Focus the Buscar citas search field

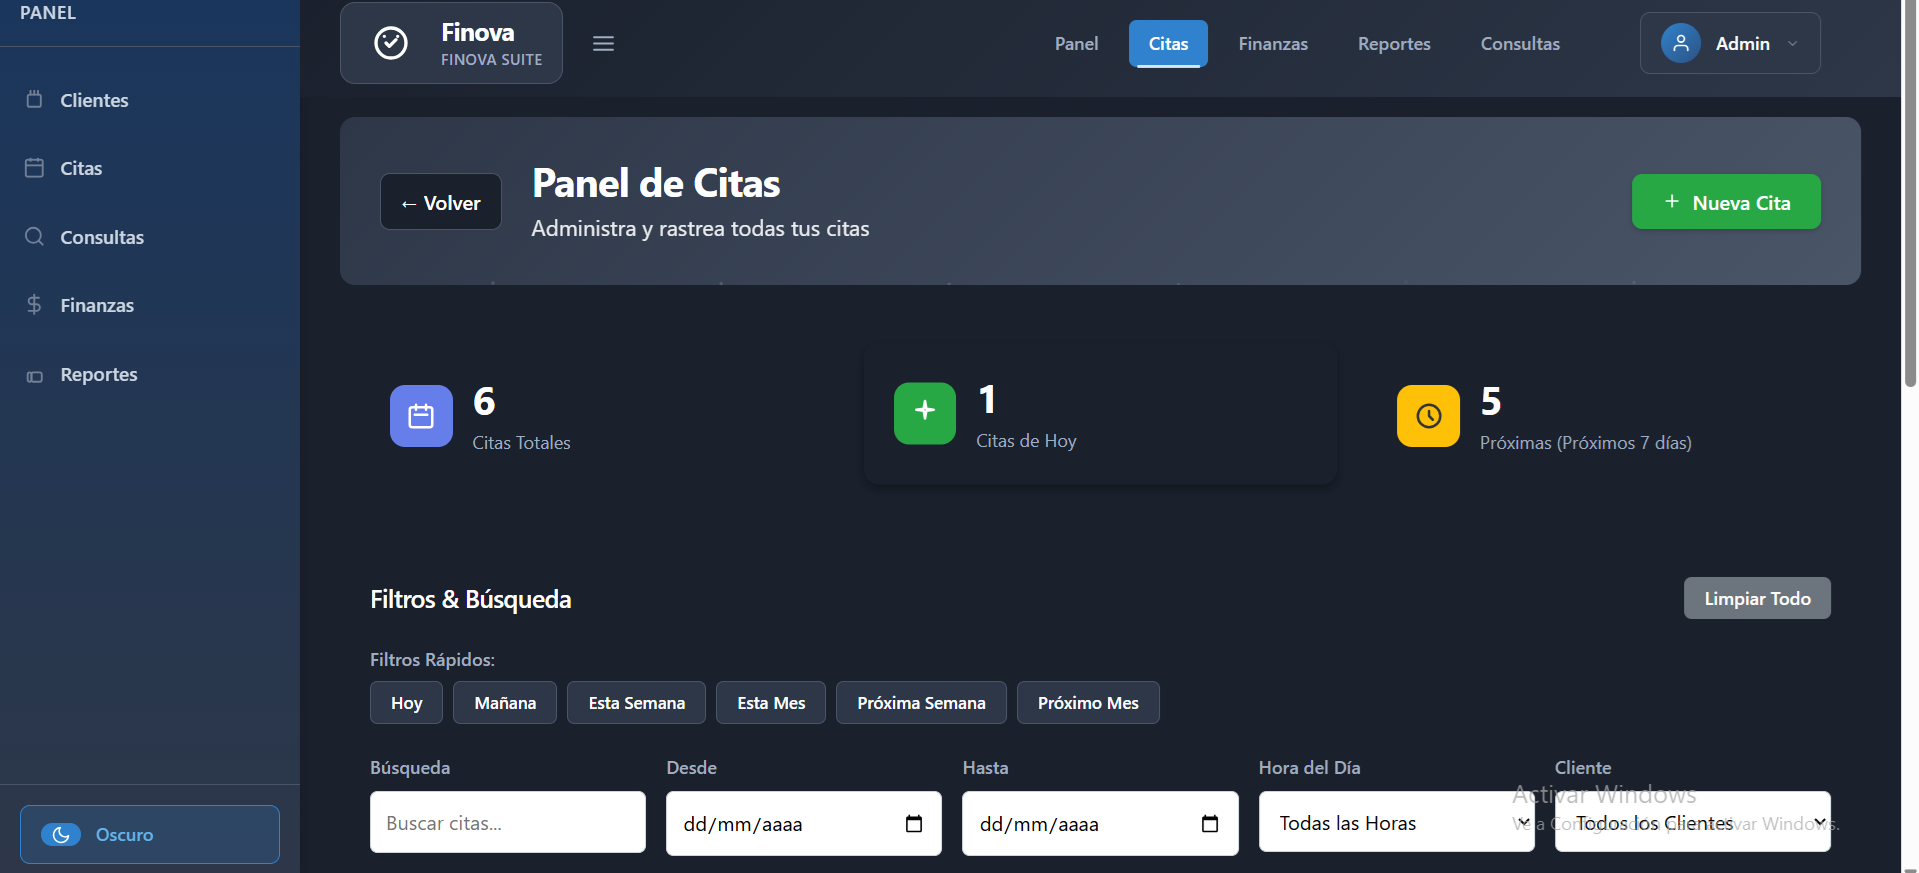point(507,823)
